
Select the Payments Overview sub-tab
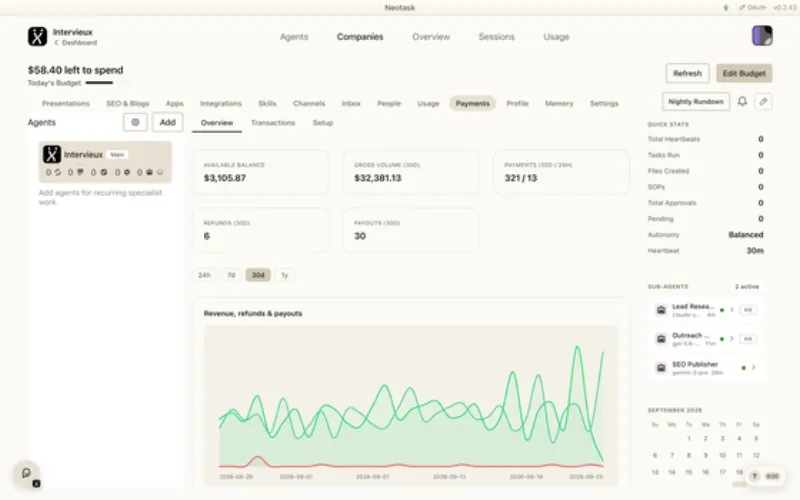point(217,123)
